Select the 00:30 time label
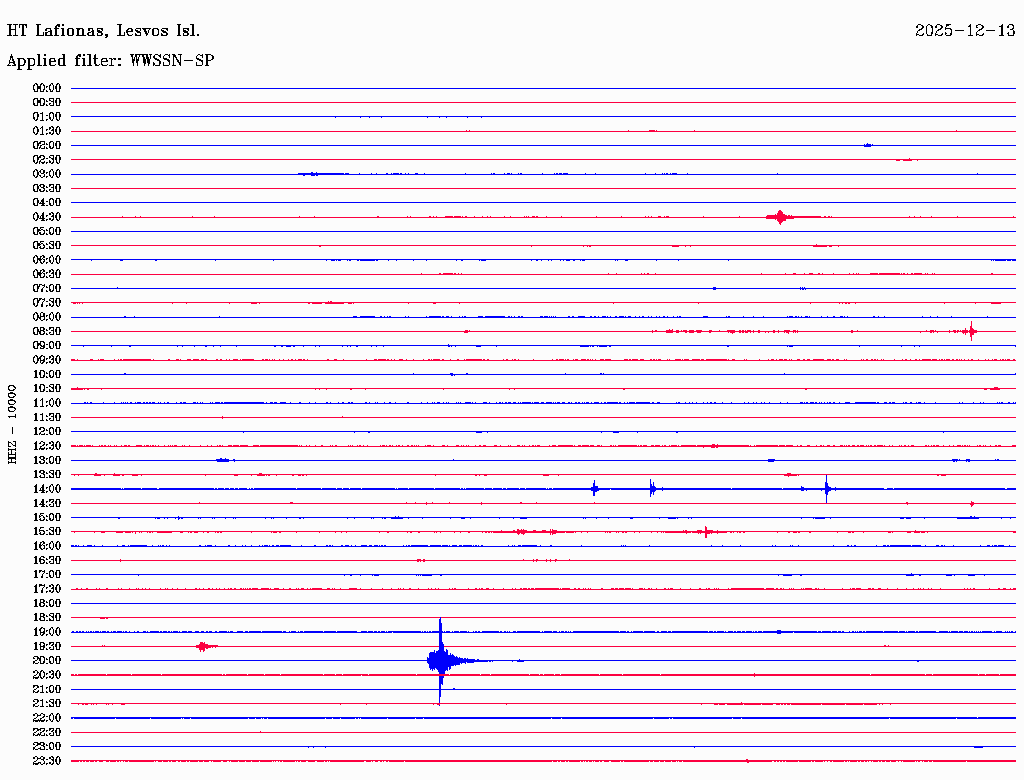Viewport: 1024px width, 780px height. point(47,103)
